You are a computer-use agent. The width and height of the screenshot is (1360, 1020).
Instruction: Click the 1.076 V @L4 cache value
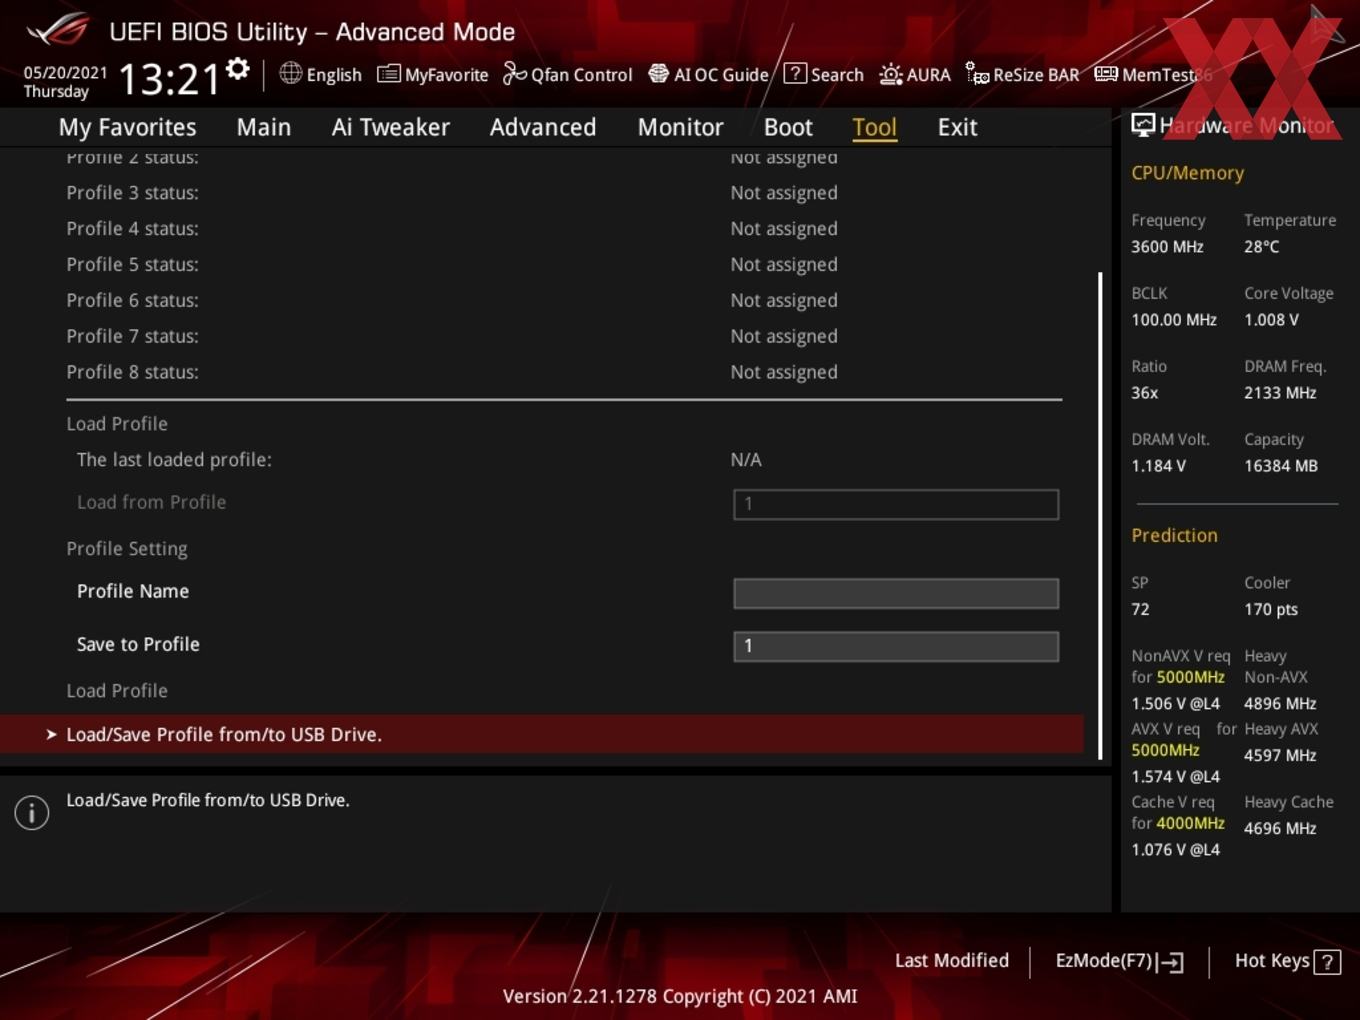[x=1175, y=849]
